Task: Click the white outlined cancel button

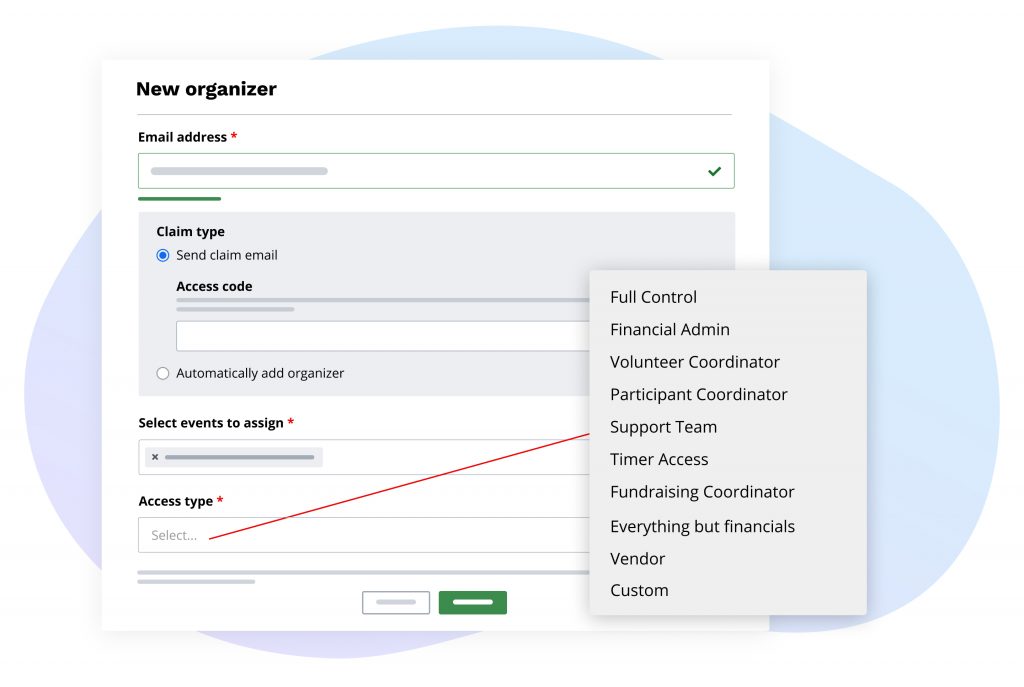Action: [x=395, y=602]
